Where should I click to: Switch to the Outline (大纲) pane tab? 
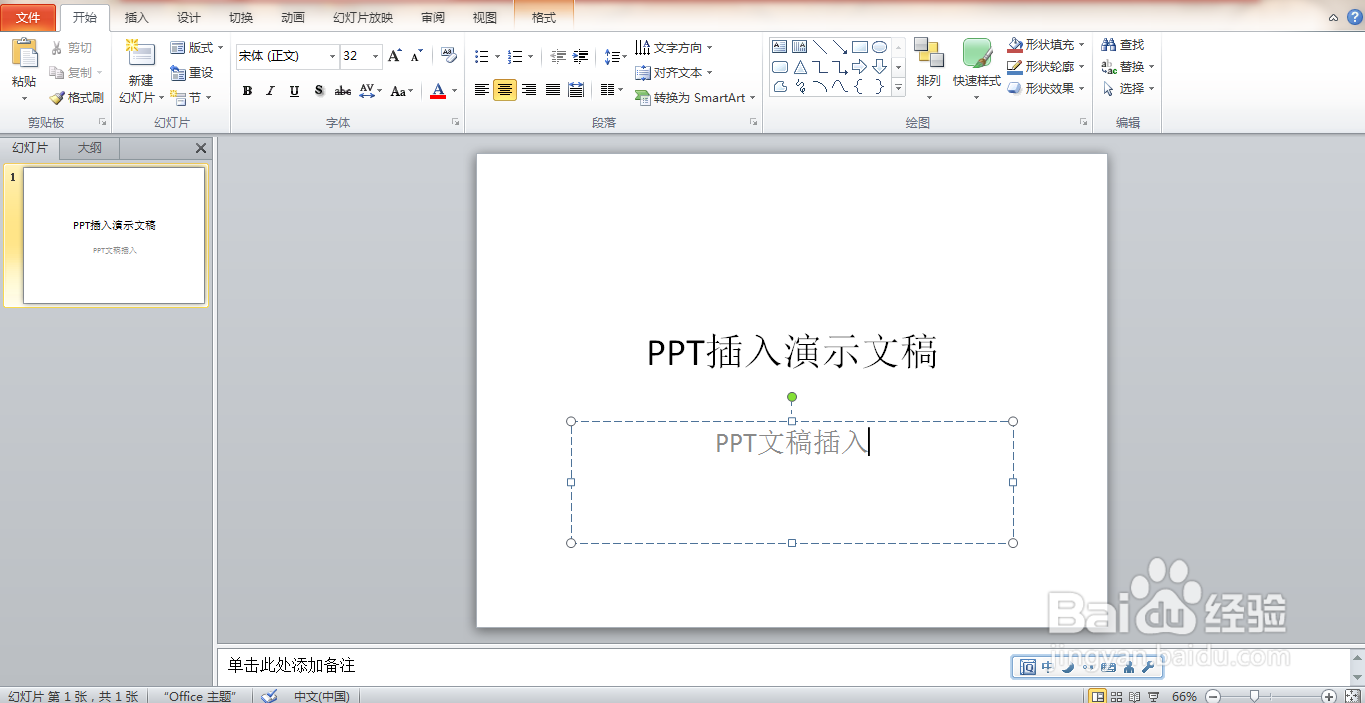tap(90, 148)
